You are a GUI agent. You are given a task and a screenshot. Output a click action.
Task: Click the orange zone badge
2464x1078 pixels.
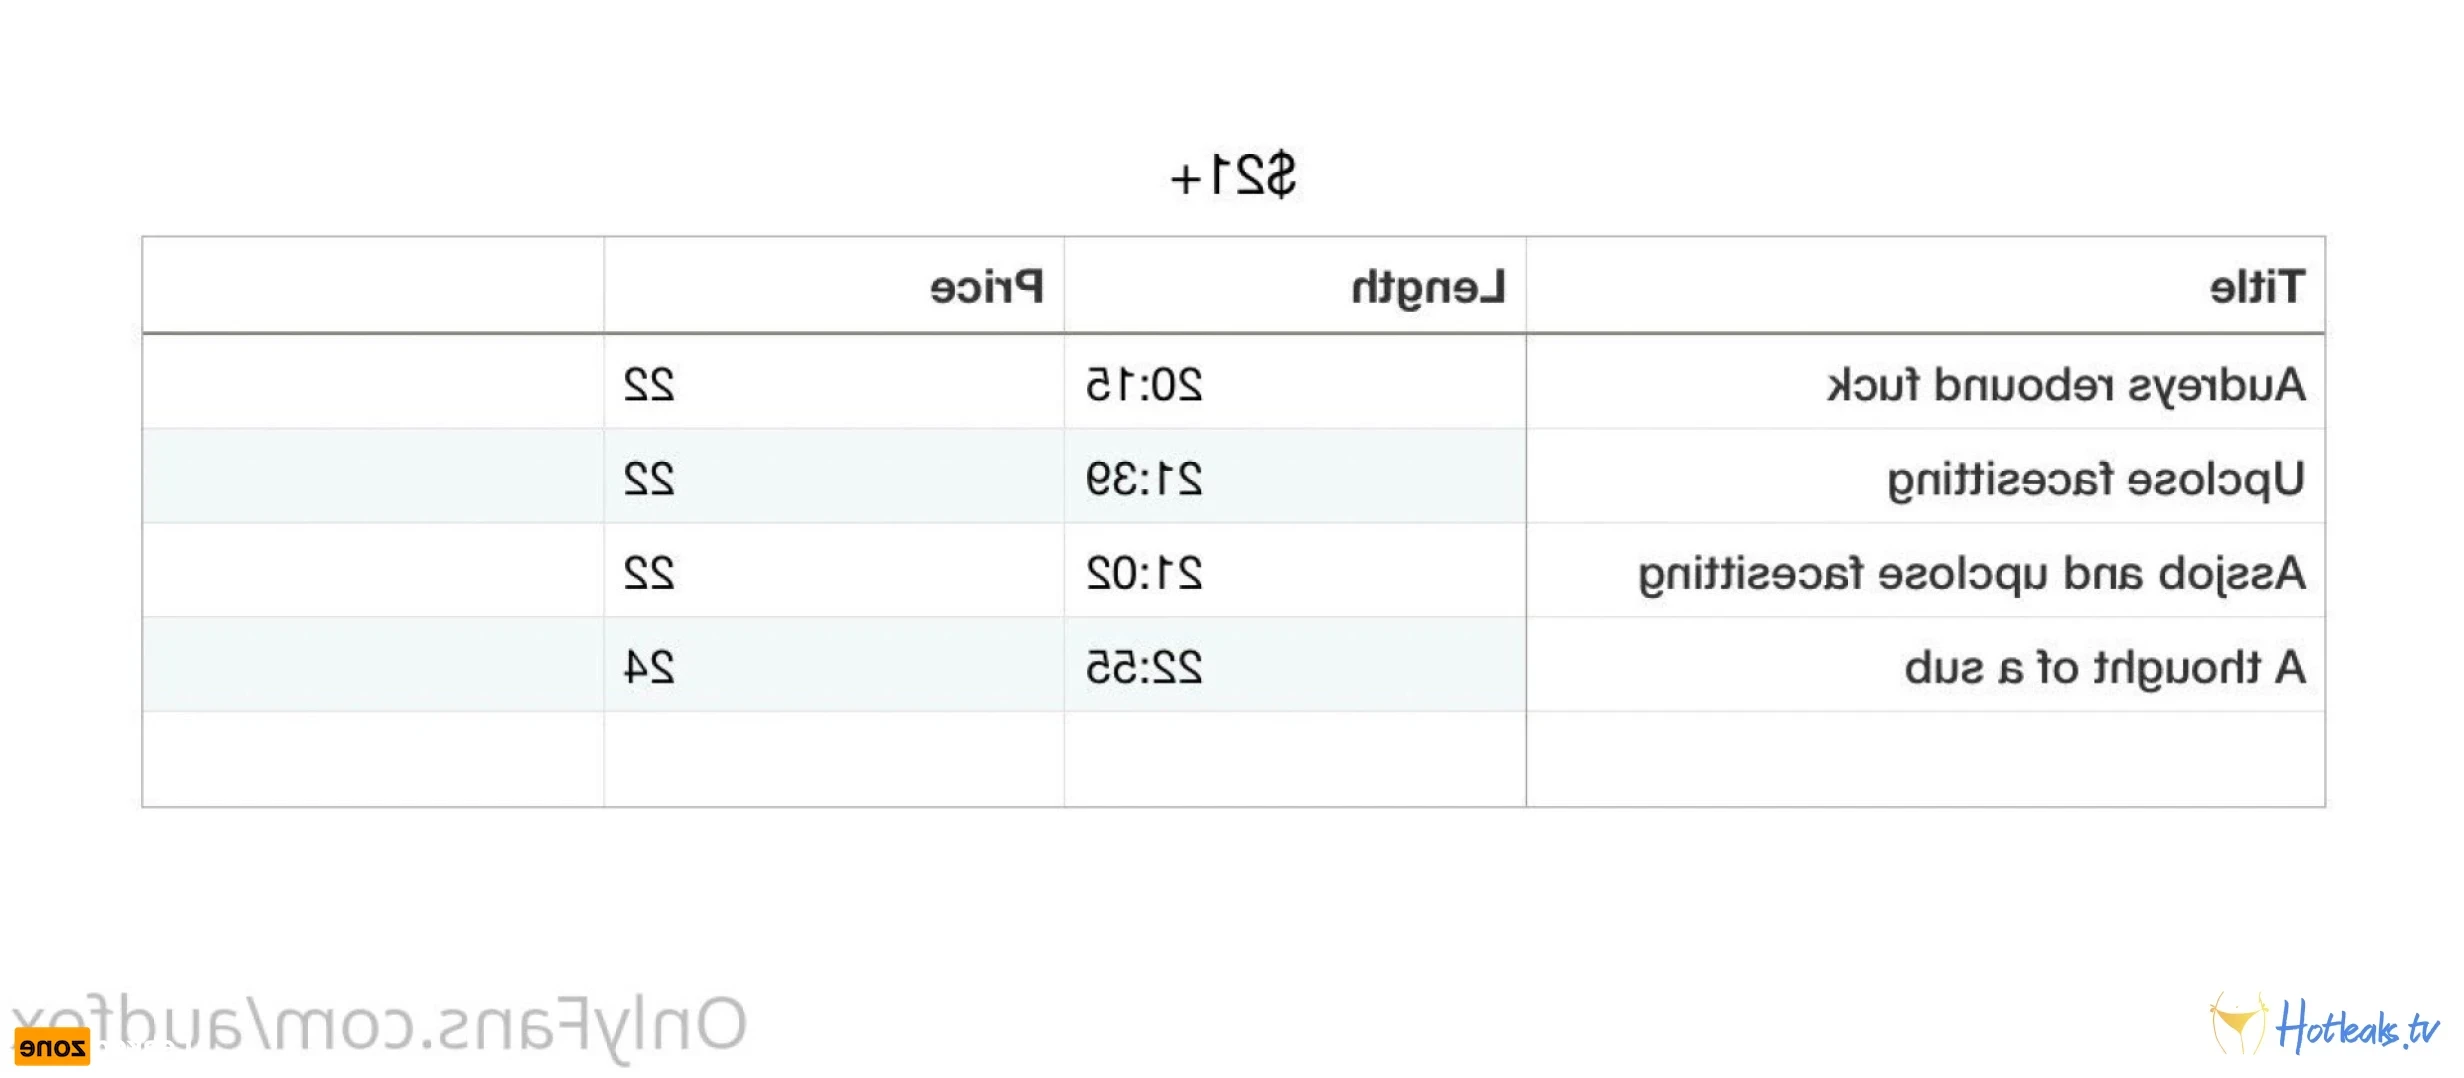[x=52, y=1048]
